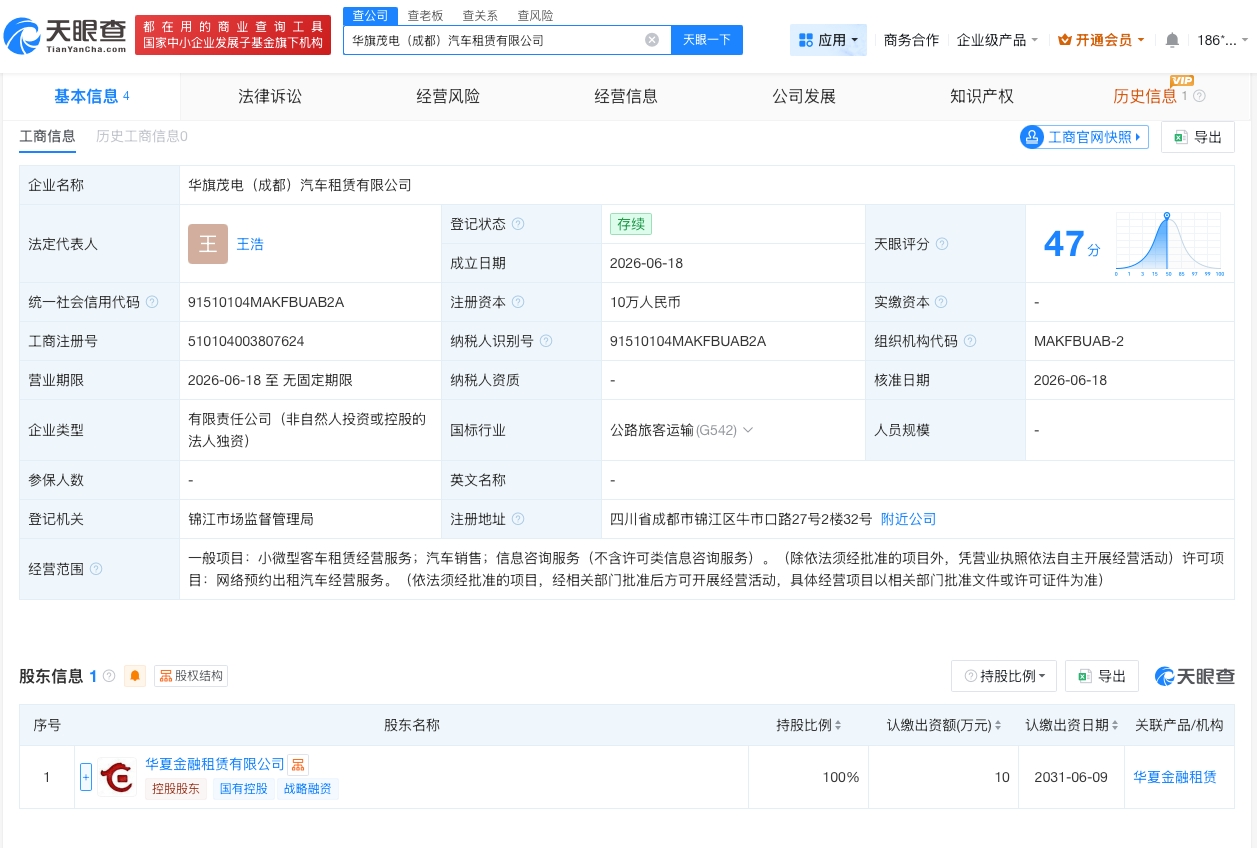Switch to the 查老板 search tab
Image resolution: width=1257 pixels, height=848 pixels.
point(425,16)
